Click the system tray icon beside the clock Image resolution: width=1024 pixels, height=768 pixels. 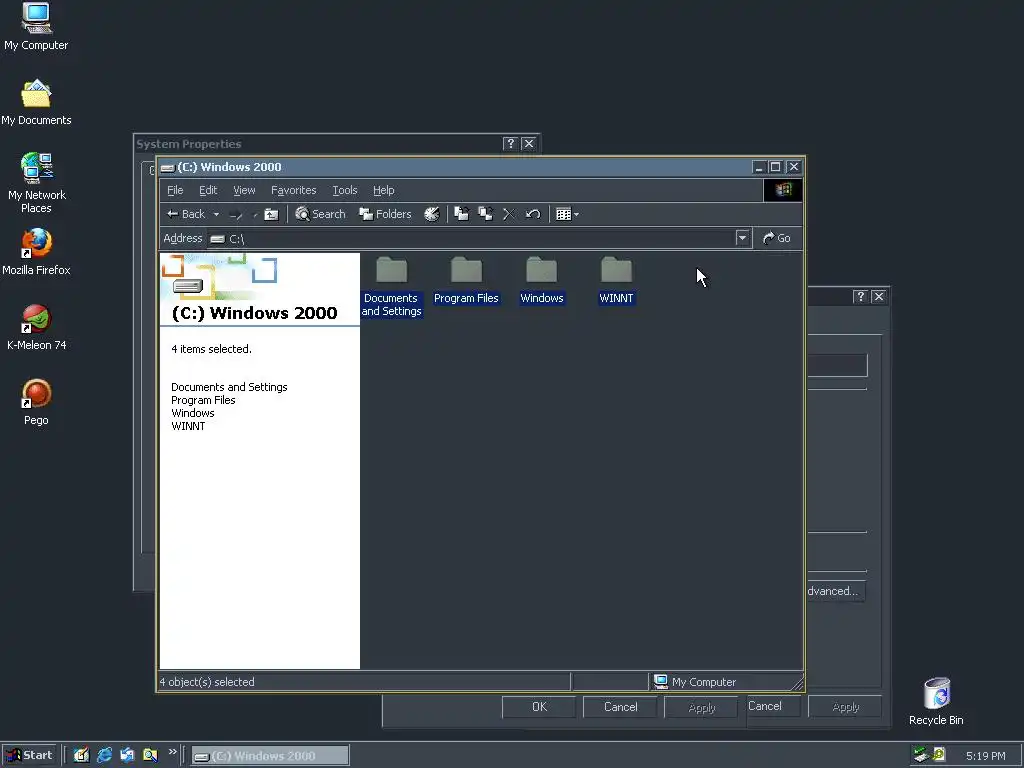coord(939,755)
